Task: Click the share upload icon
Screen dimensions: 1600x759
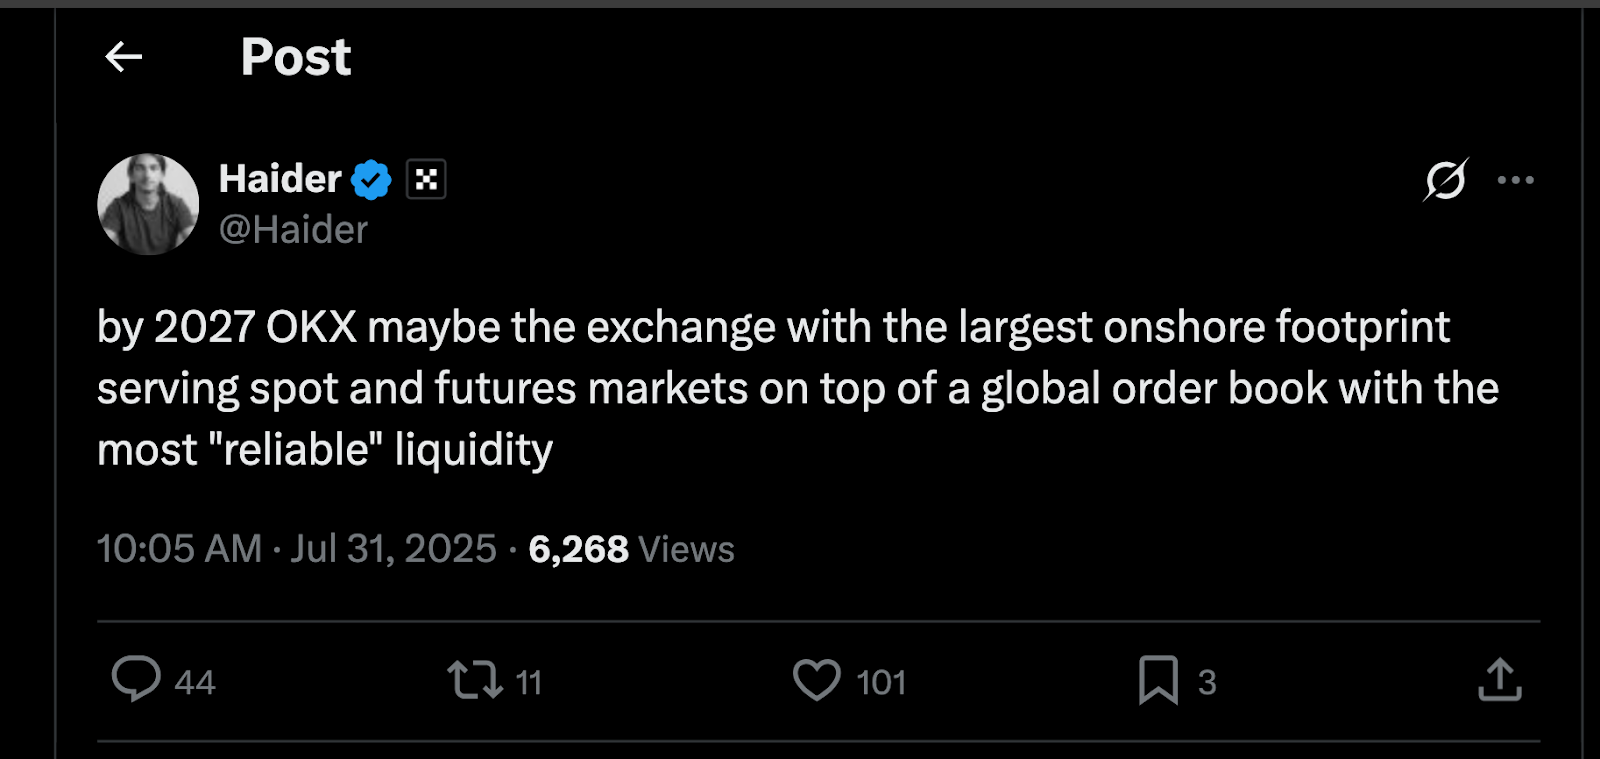Action: [x=1499, y=680]
